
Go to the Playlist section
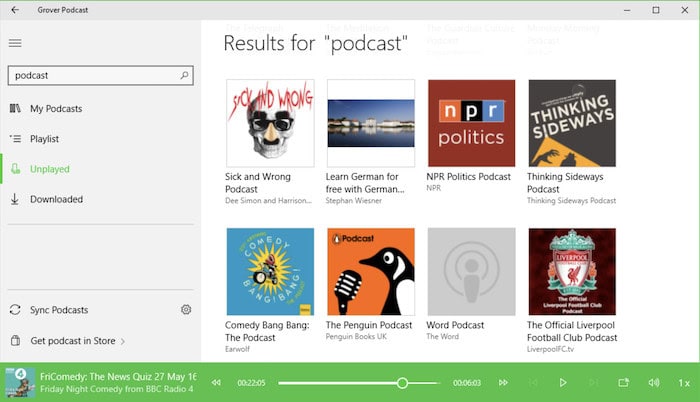pos(100,139)
